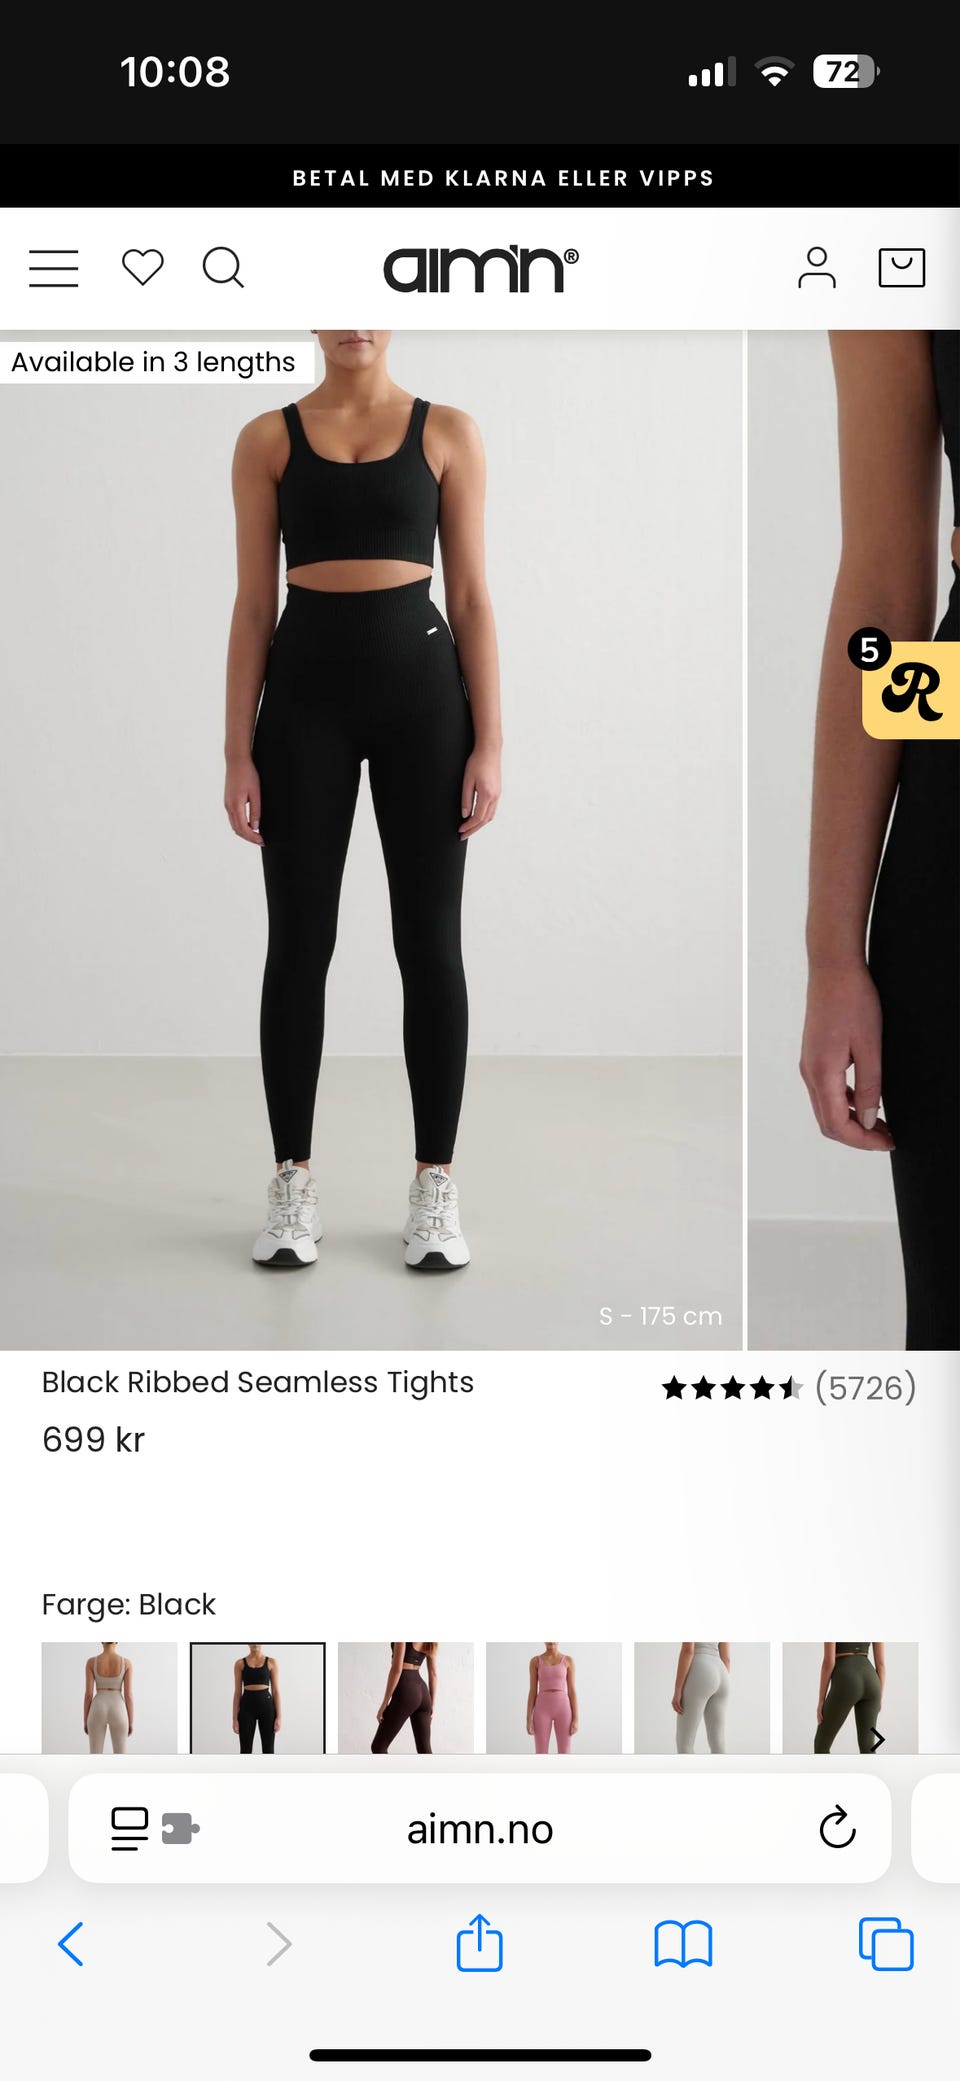Open the shopping bag cart

pos(901,268)
